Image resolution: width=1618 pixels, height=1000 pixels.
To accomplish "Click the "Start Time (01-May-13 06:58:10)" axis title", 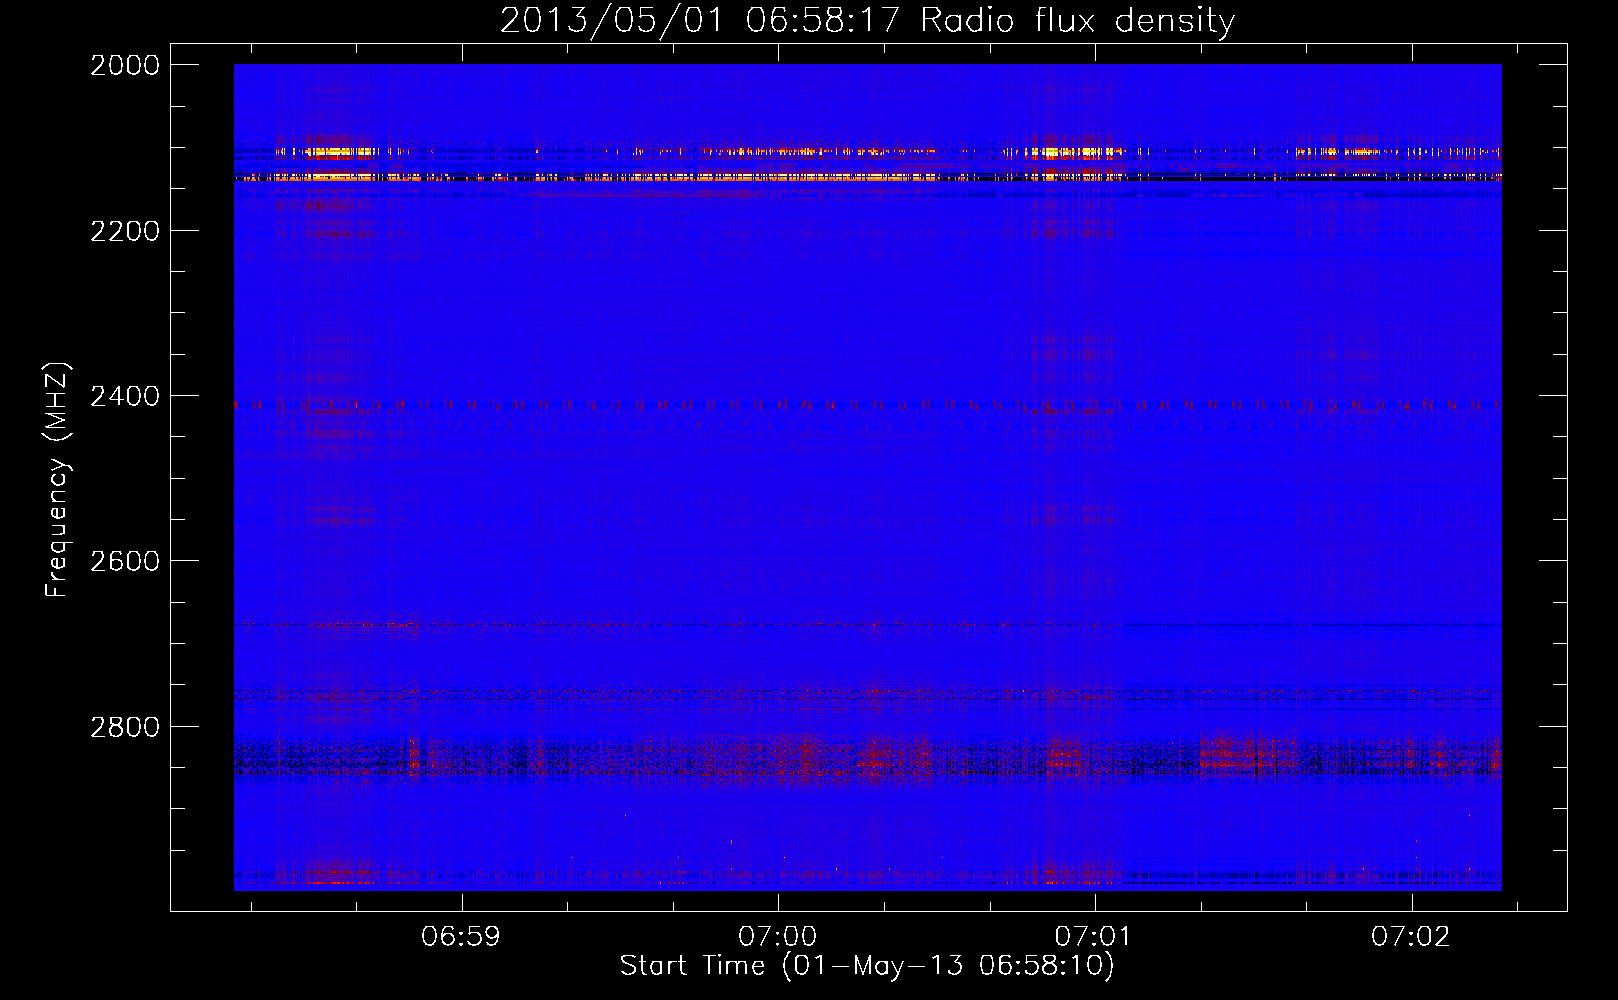I will click(867, 966).
